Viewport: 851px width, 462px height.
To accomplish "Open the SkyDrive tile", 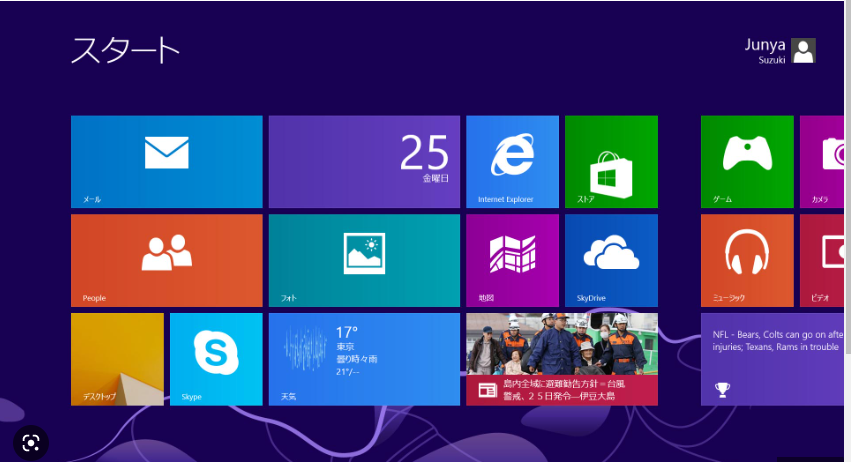I will (x=611, y=260).
